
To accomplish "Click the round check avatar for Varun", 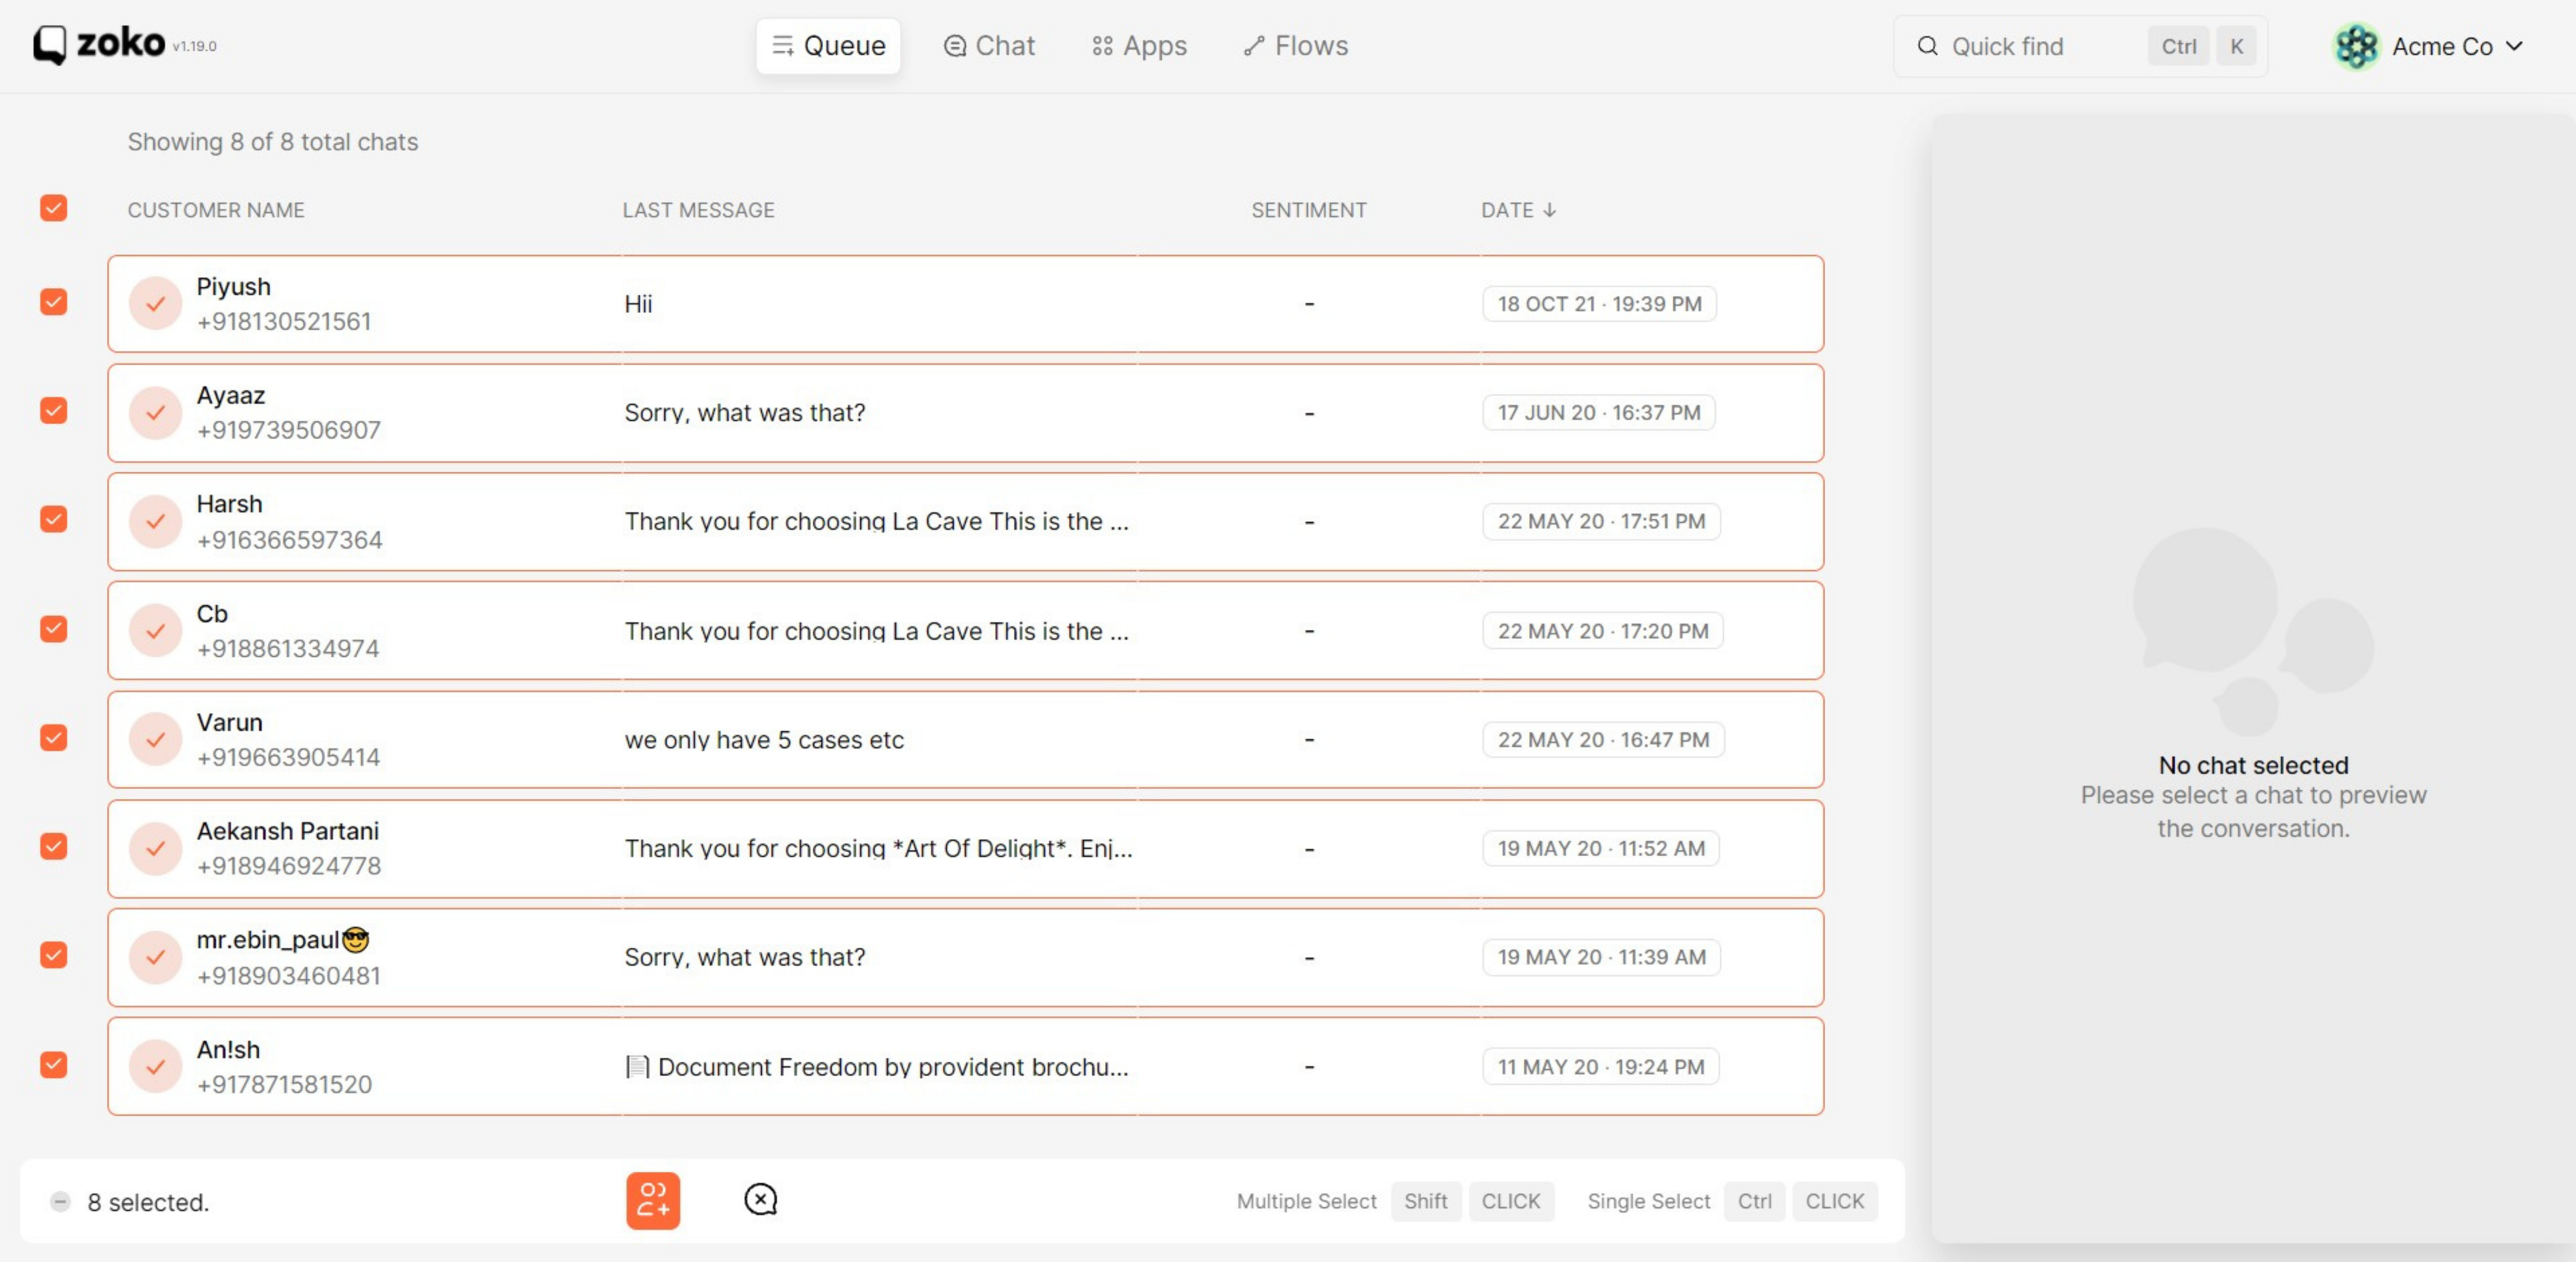I will 155,739.
